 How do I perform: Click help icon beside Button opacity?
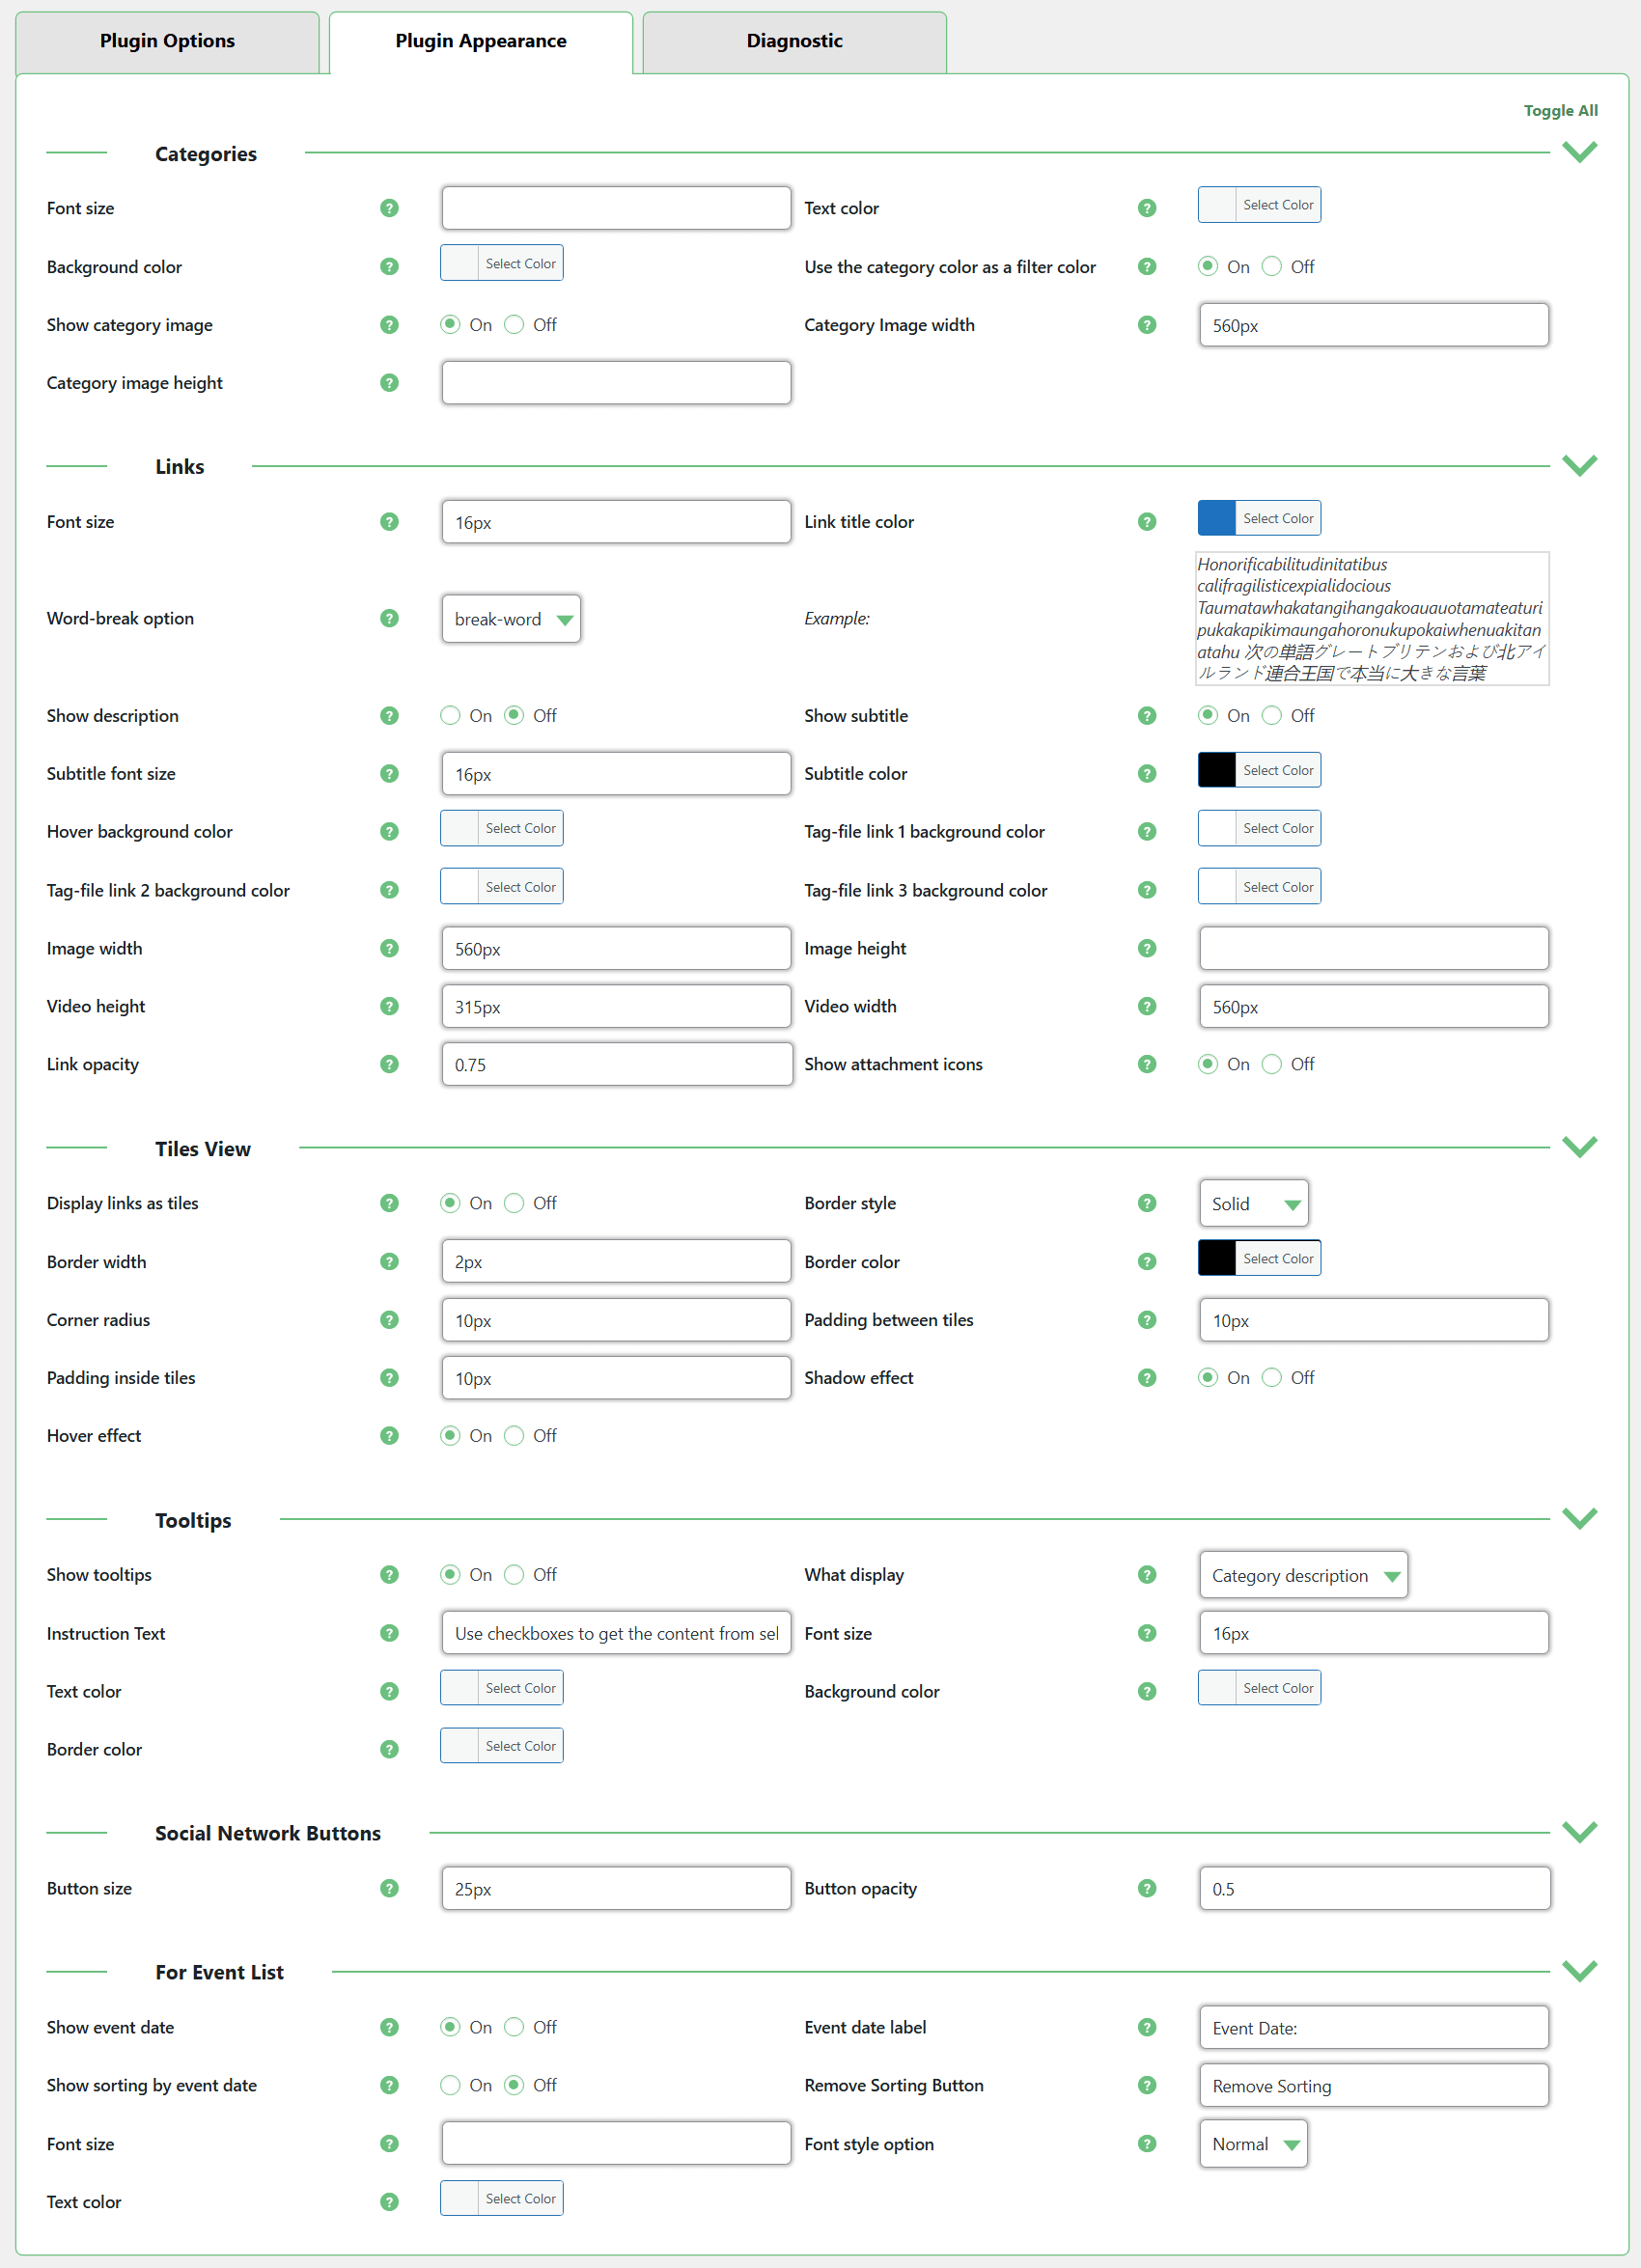(1146, 1888)
